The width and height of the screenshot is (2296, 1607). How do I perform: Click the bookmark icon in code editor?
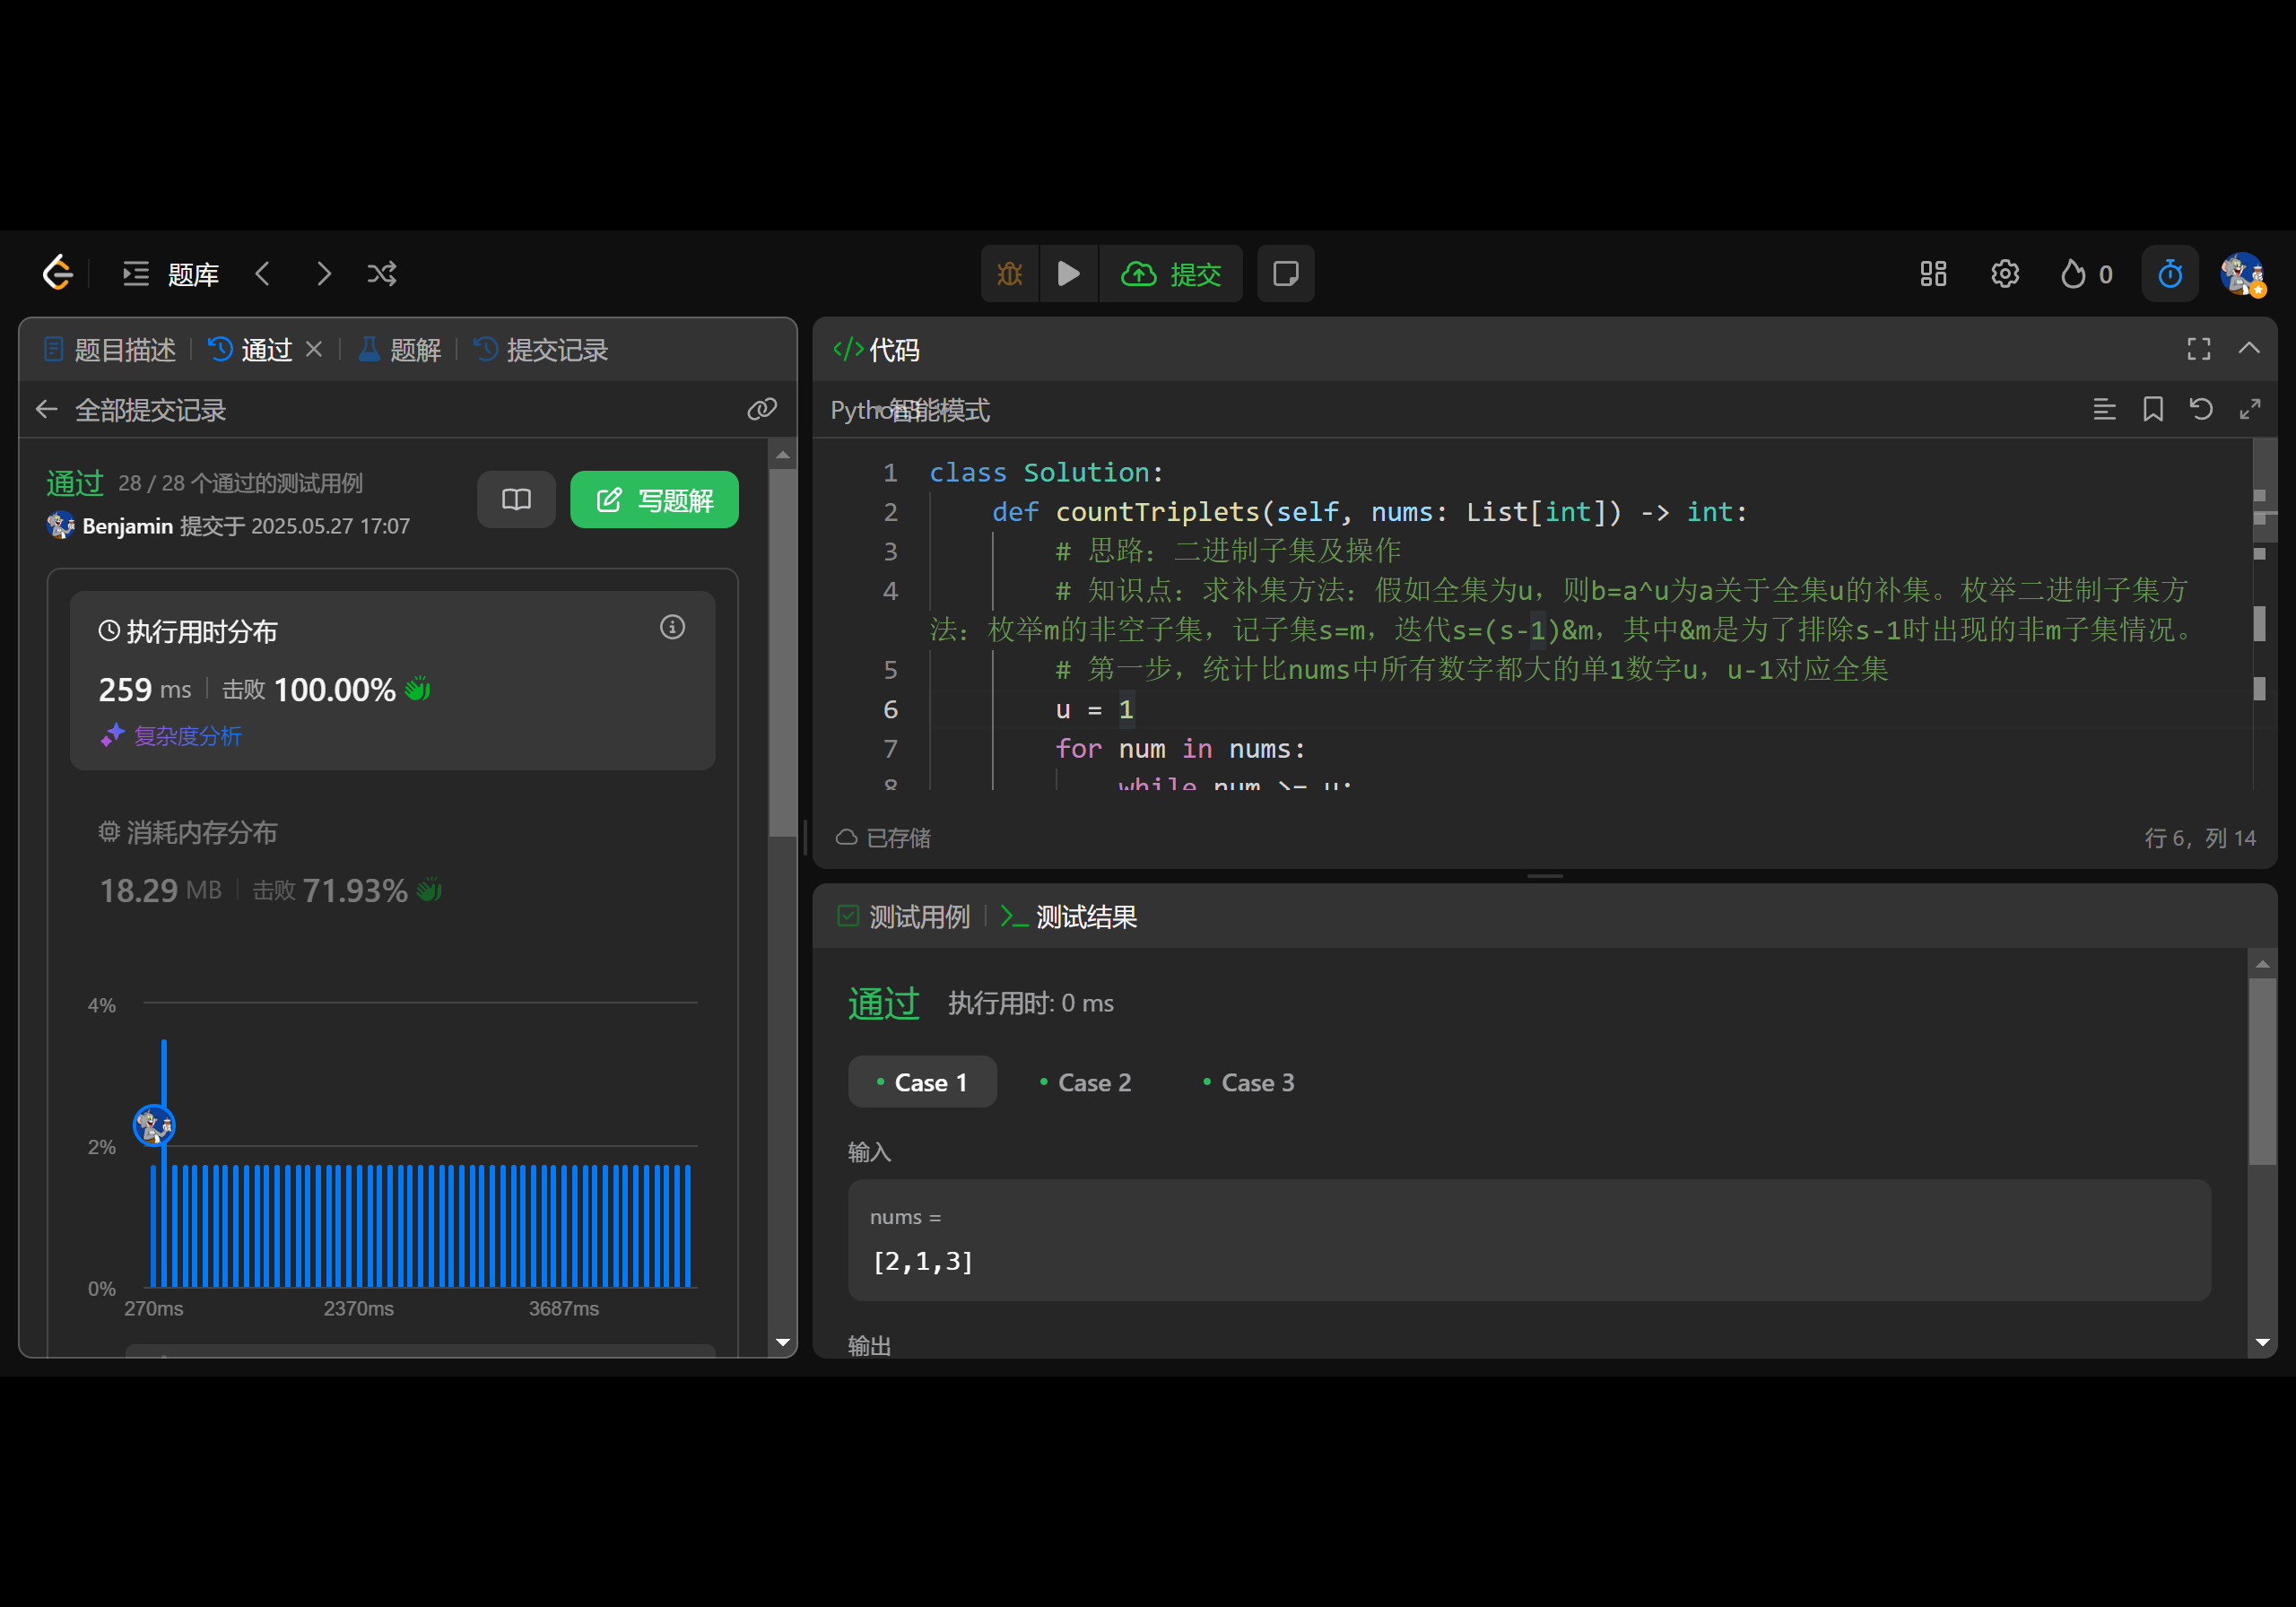tap(2152, 409)
